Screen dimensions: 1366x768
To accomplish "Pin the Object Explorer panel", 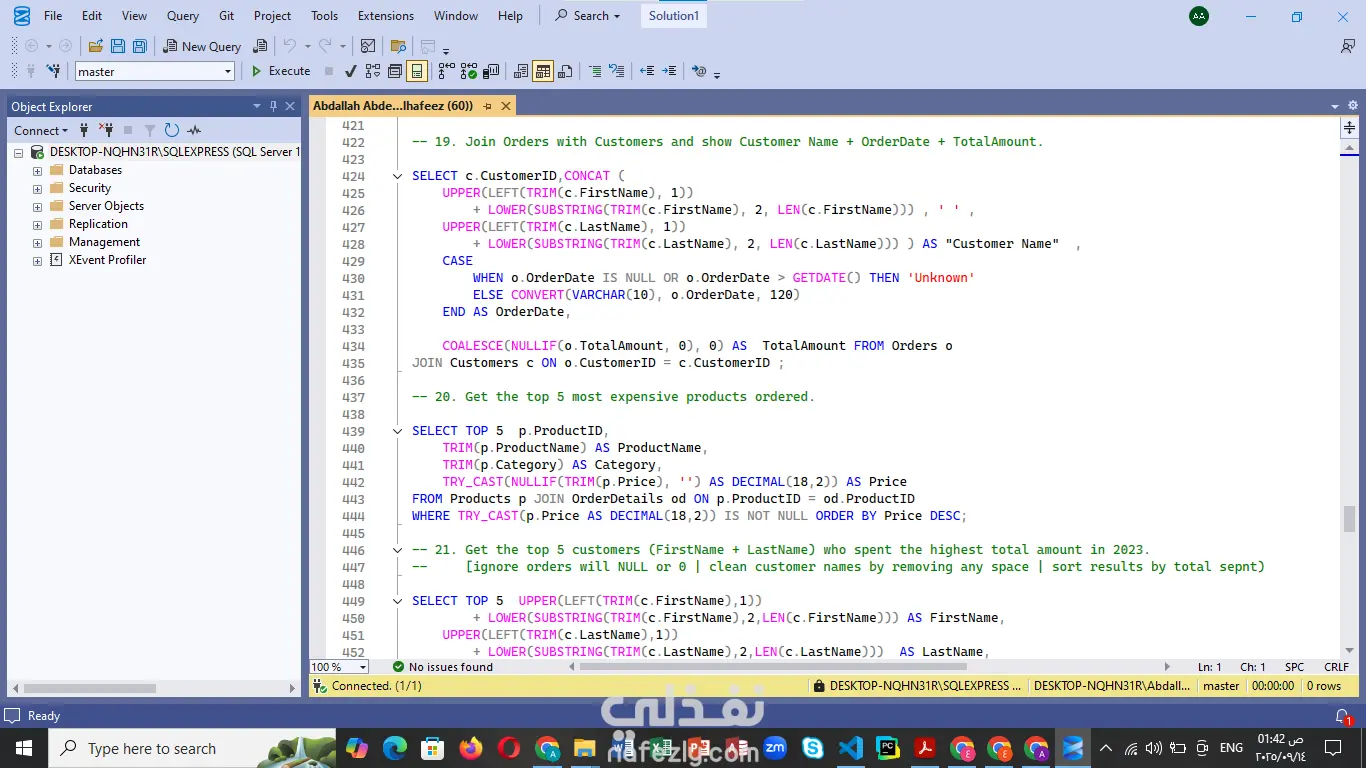I will click(x=273, y=106).
